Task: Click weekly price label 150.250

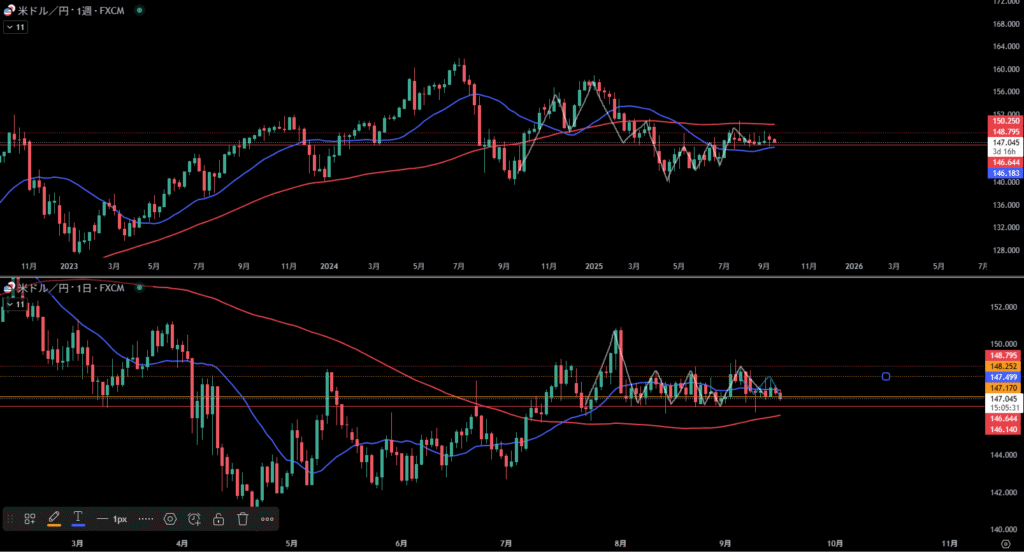Action: pos(1005,121)
